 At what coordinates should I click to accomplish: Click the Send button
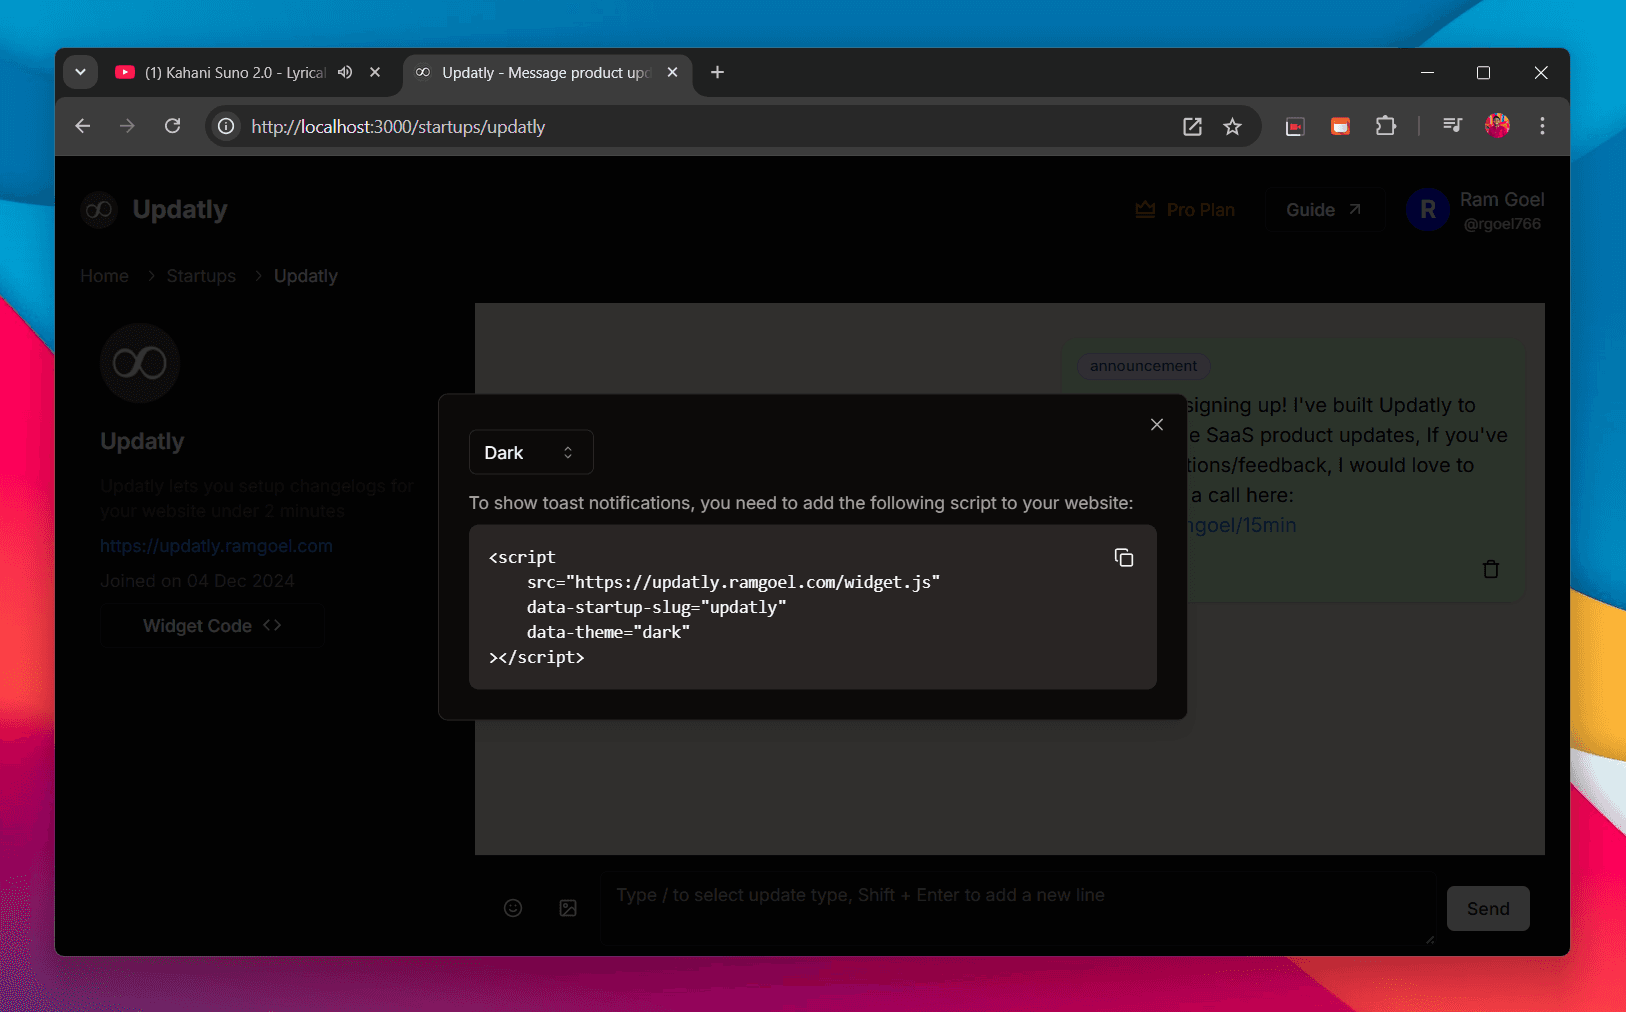click(1488, 909)
